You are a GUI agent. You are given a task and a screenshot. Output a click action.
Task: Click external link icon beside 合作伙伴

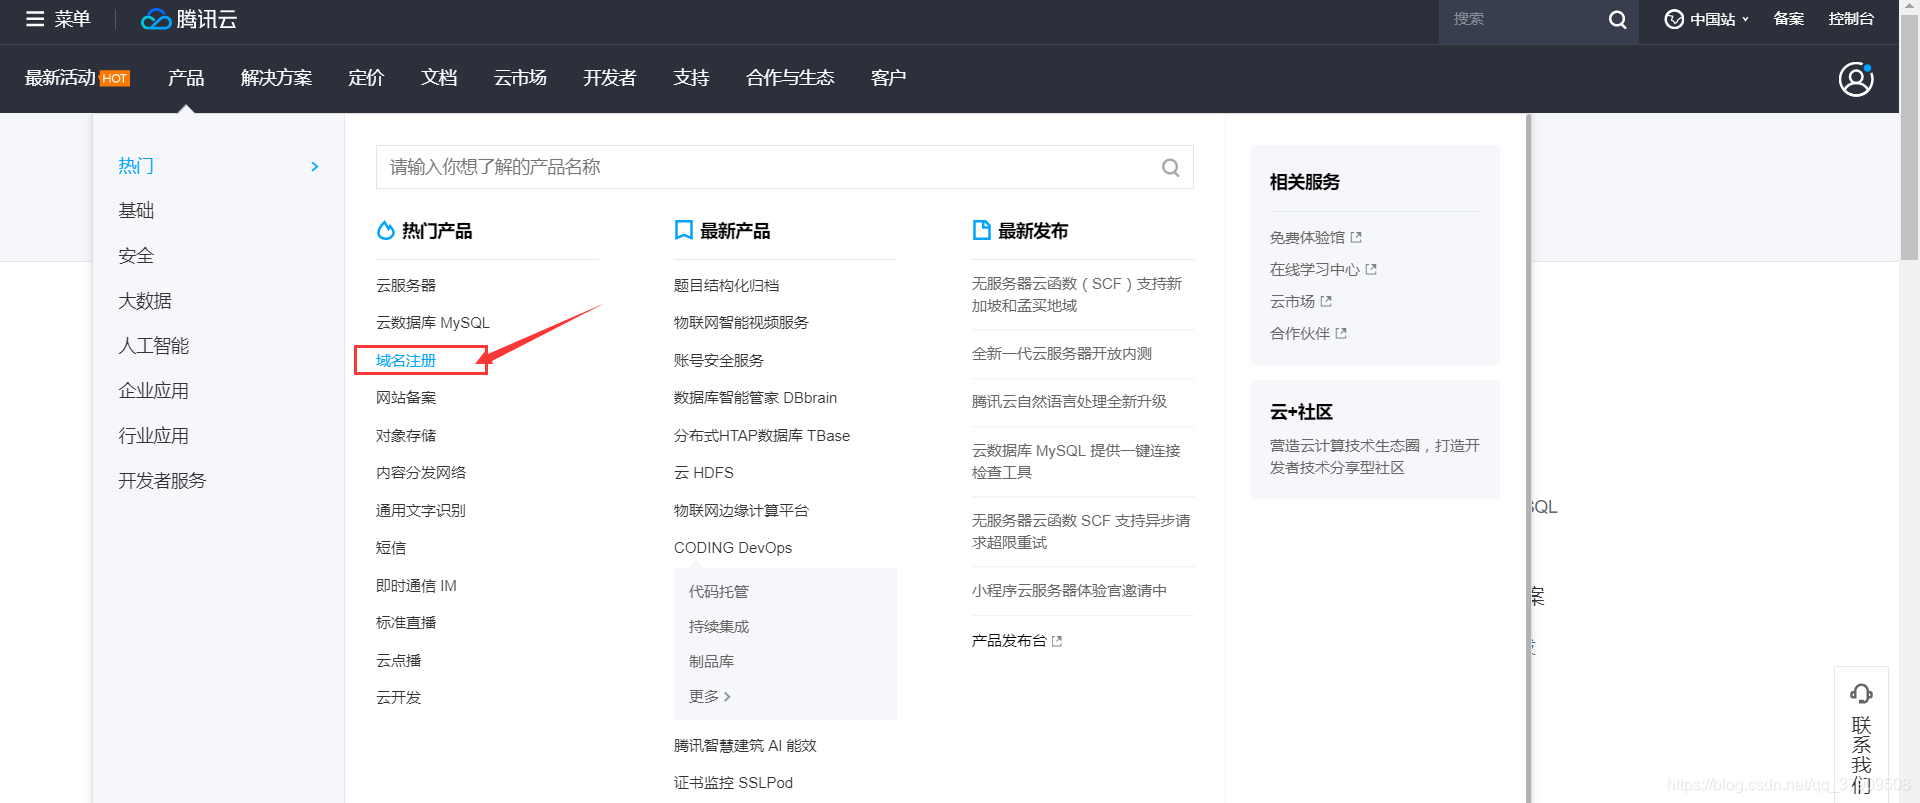[1341, 334]
